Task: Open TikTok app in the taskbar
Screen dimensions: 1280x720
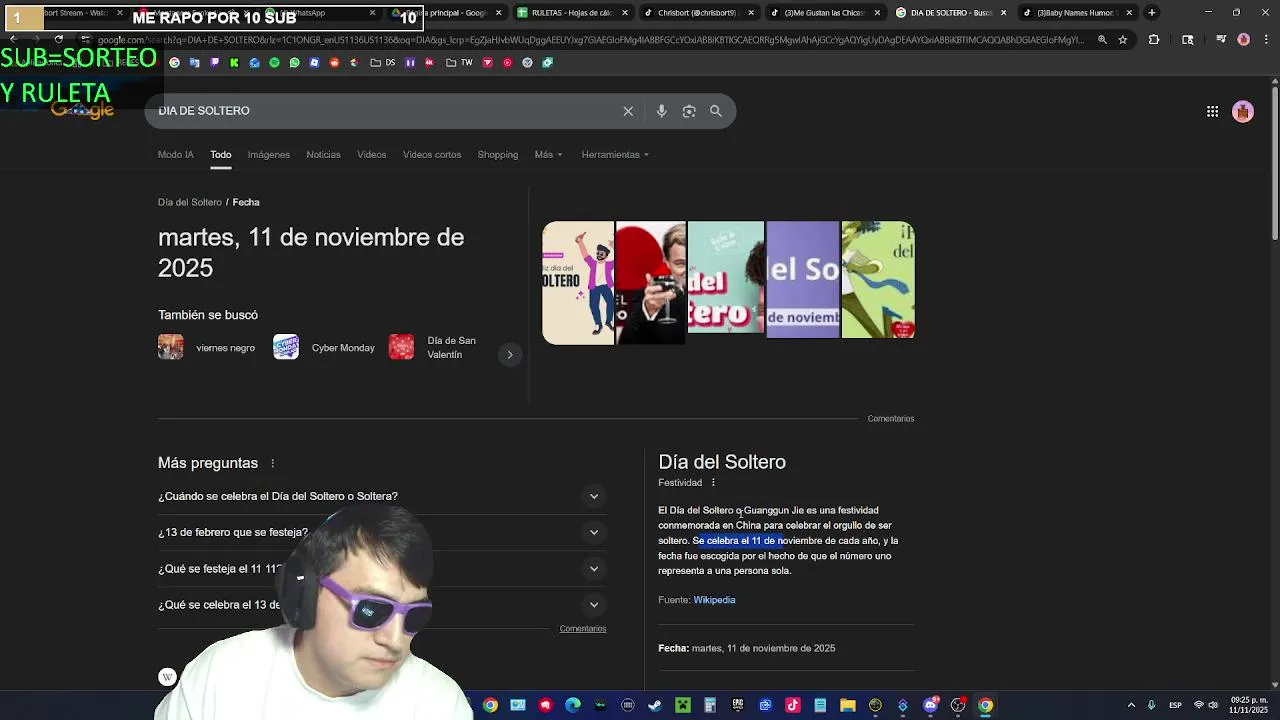Action: point(793,705)
